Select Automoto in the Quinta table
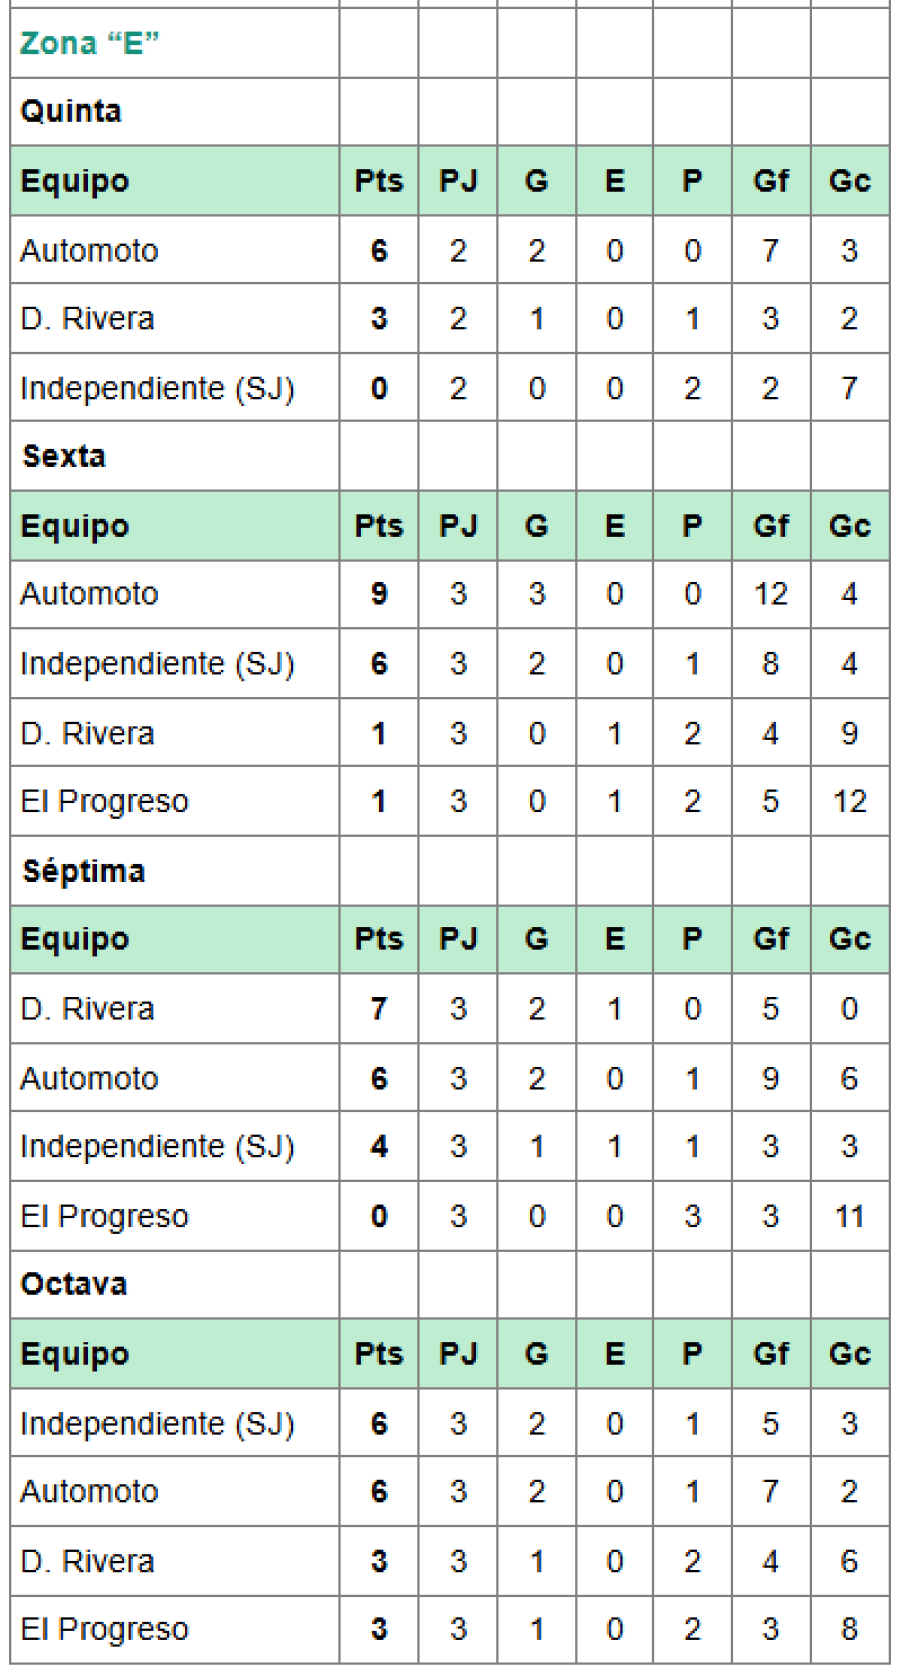Viewport: 900px width, 1676px height. click(89, 250)
